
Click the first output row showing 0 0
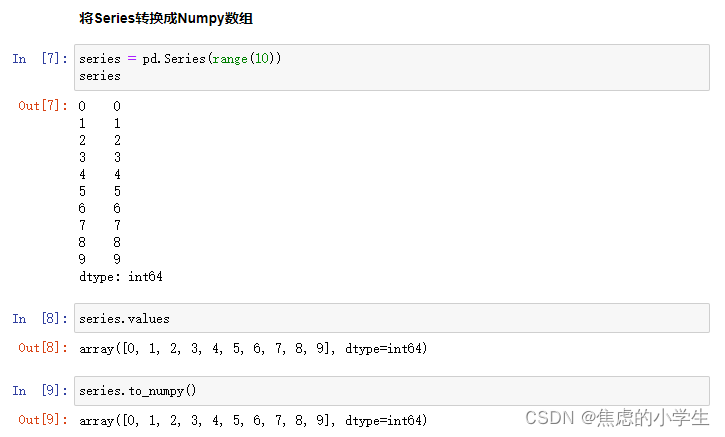[x=99, y=106]
